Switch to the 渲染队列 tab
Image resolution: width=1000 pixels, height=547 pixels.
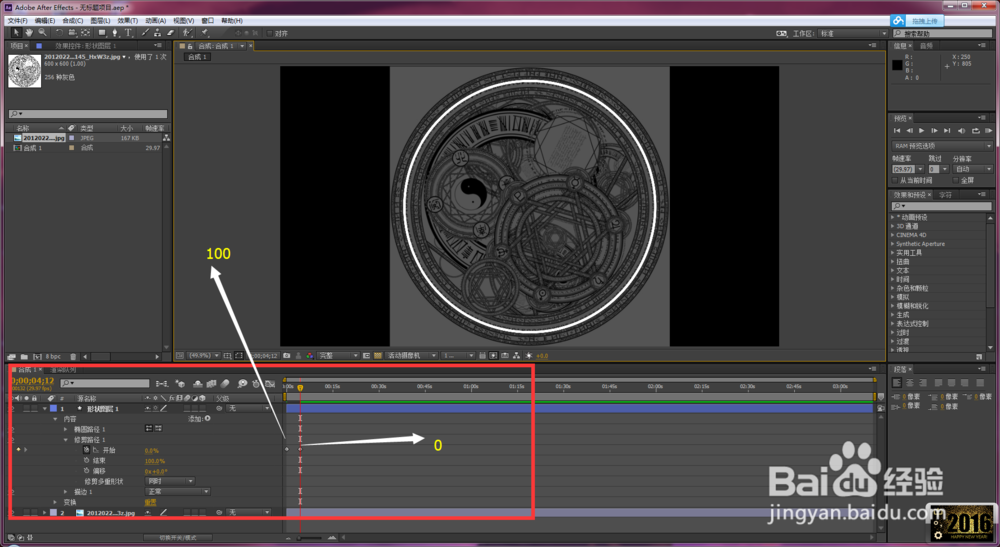click(x=63, y=370)
